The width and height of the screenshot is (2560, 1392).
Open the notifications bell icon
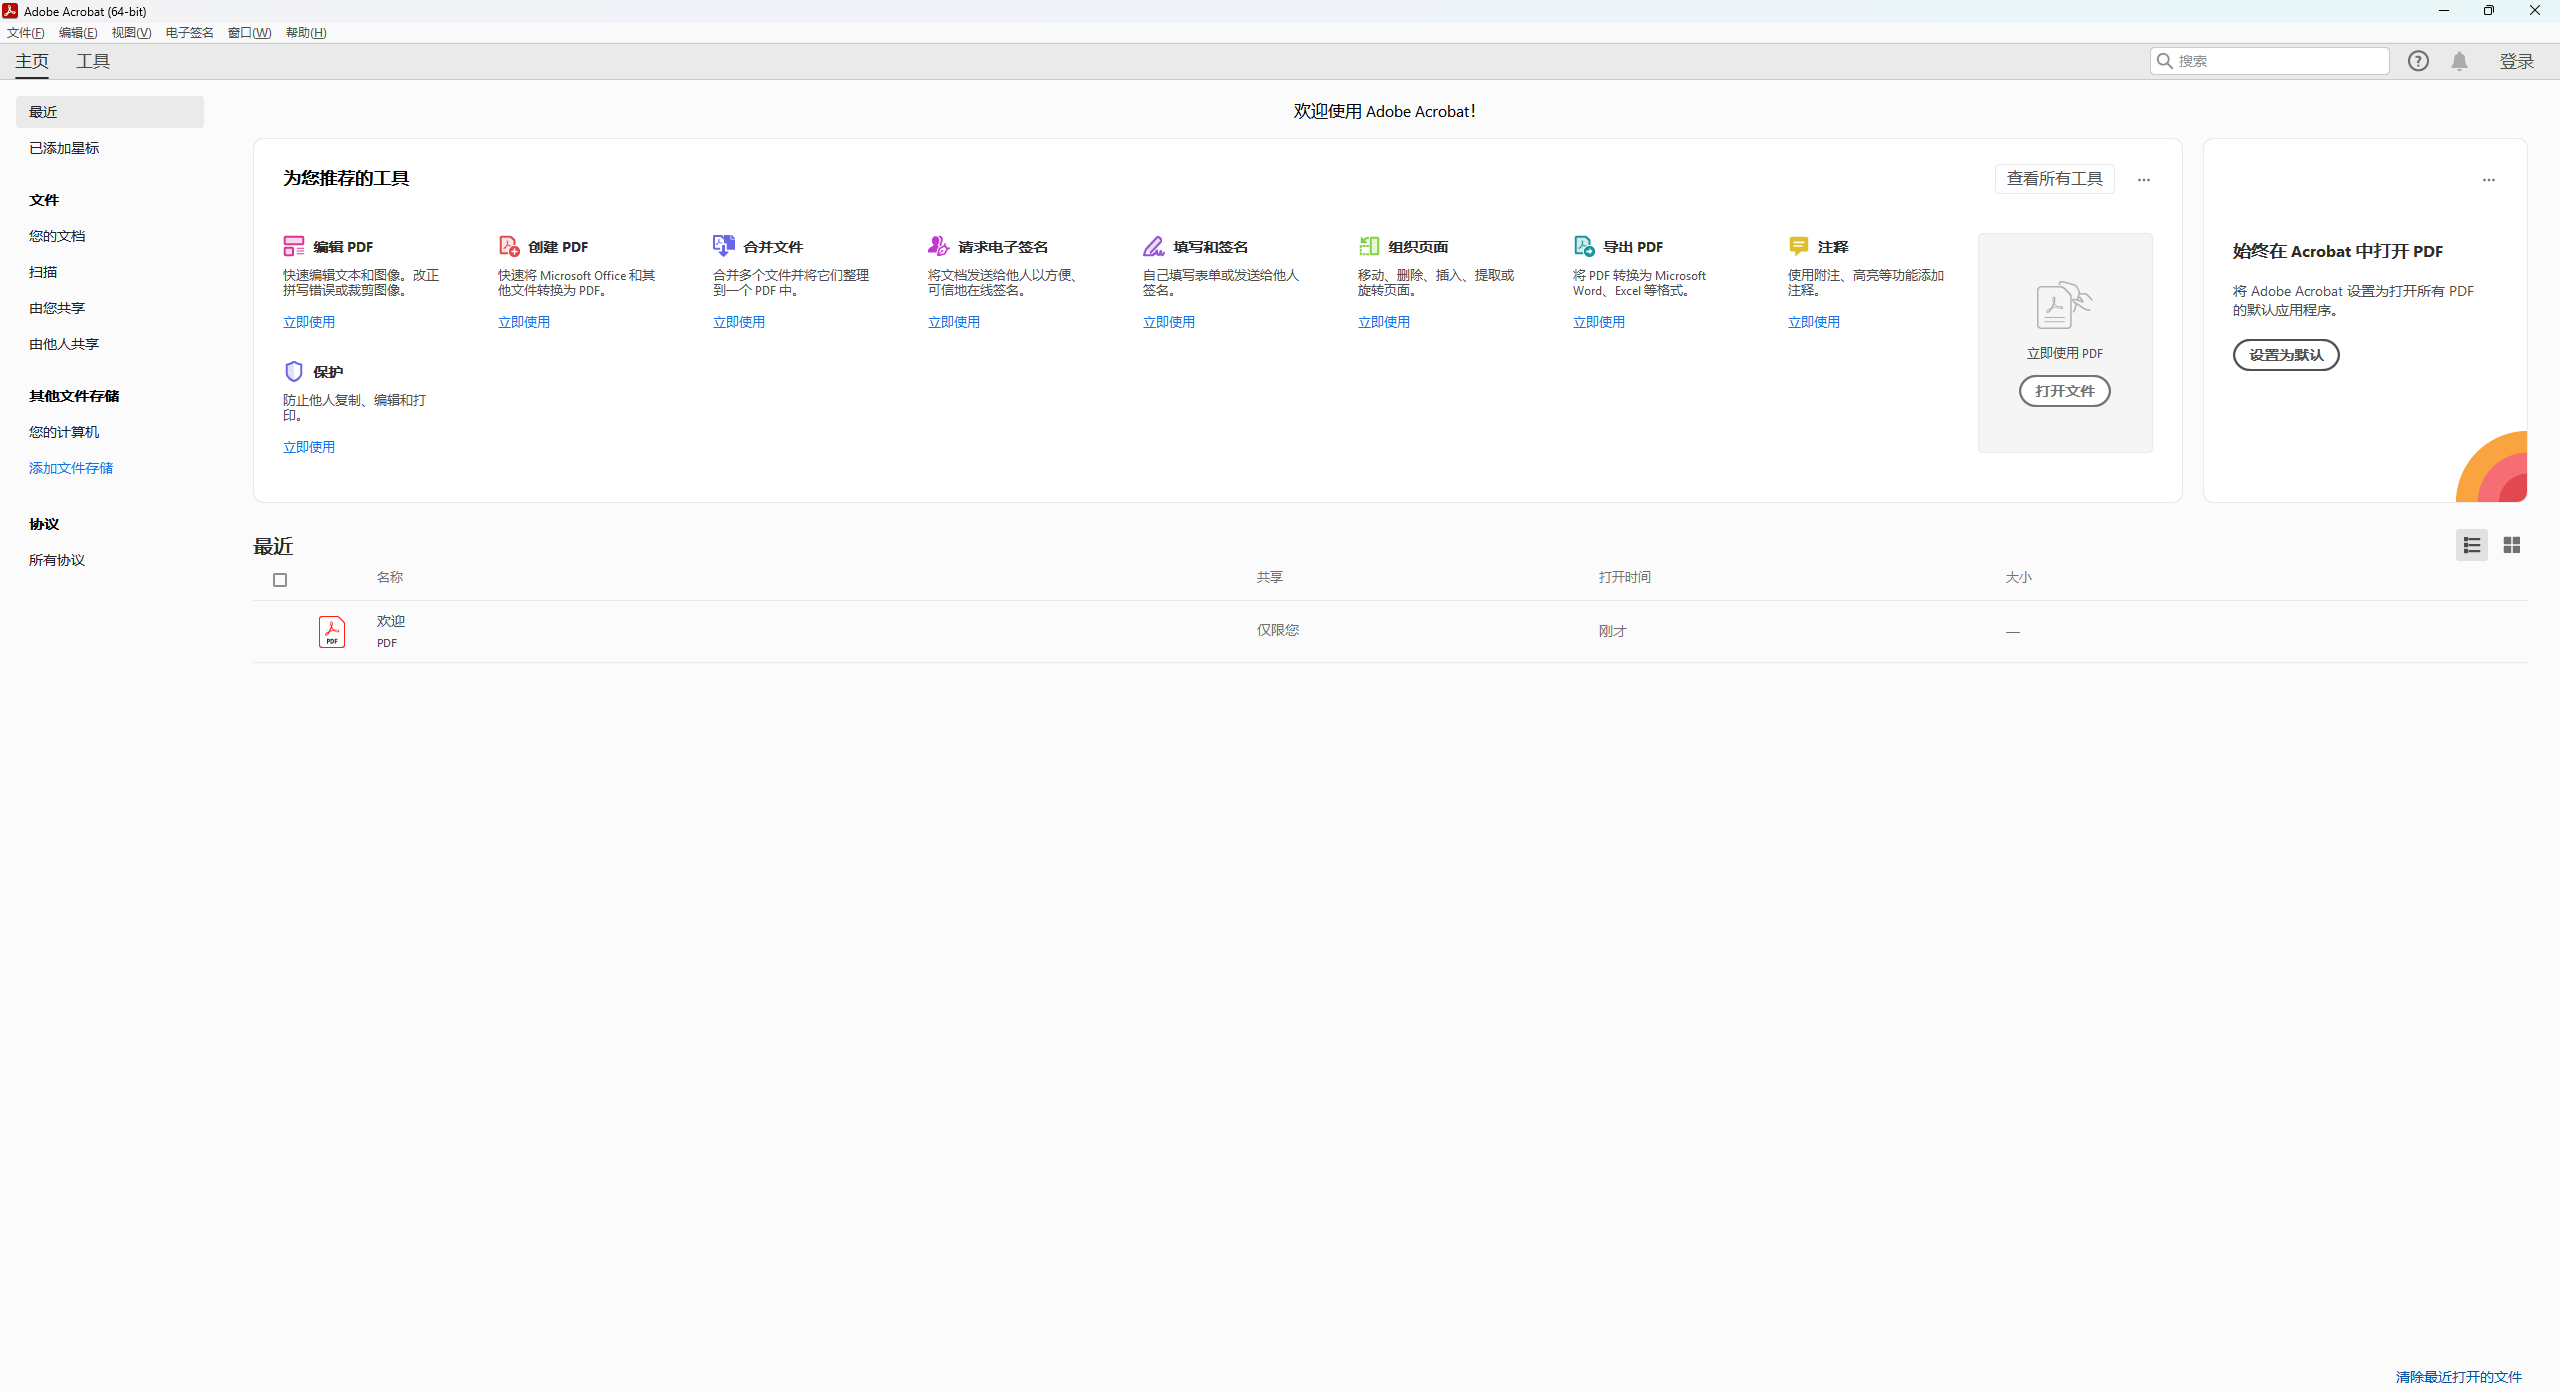click(2460, 61)
